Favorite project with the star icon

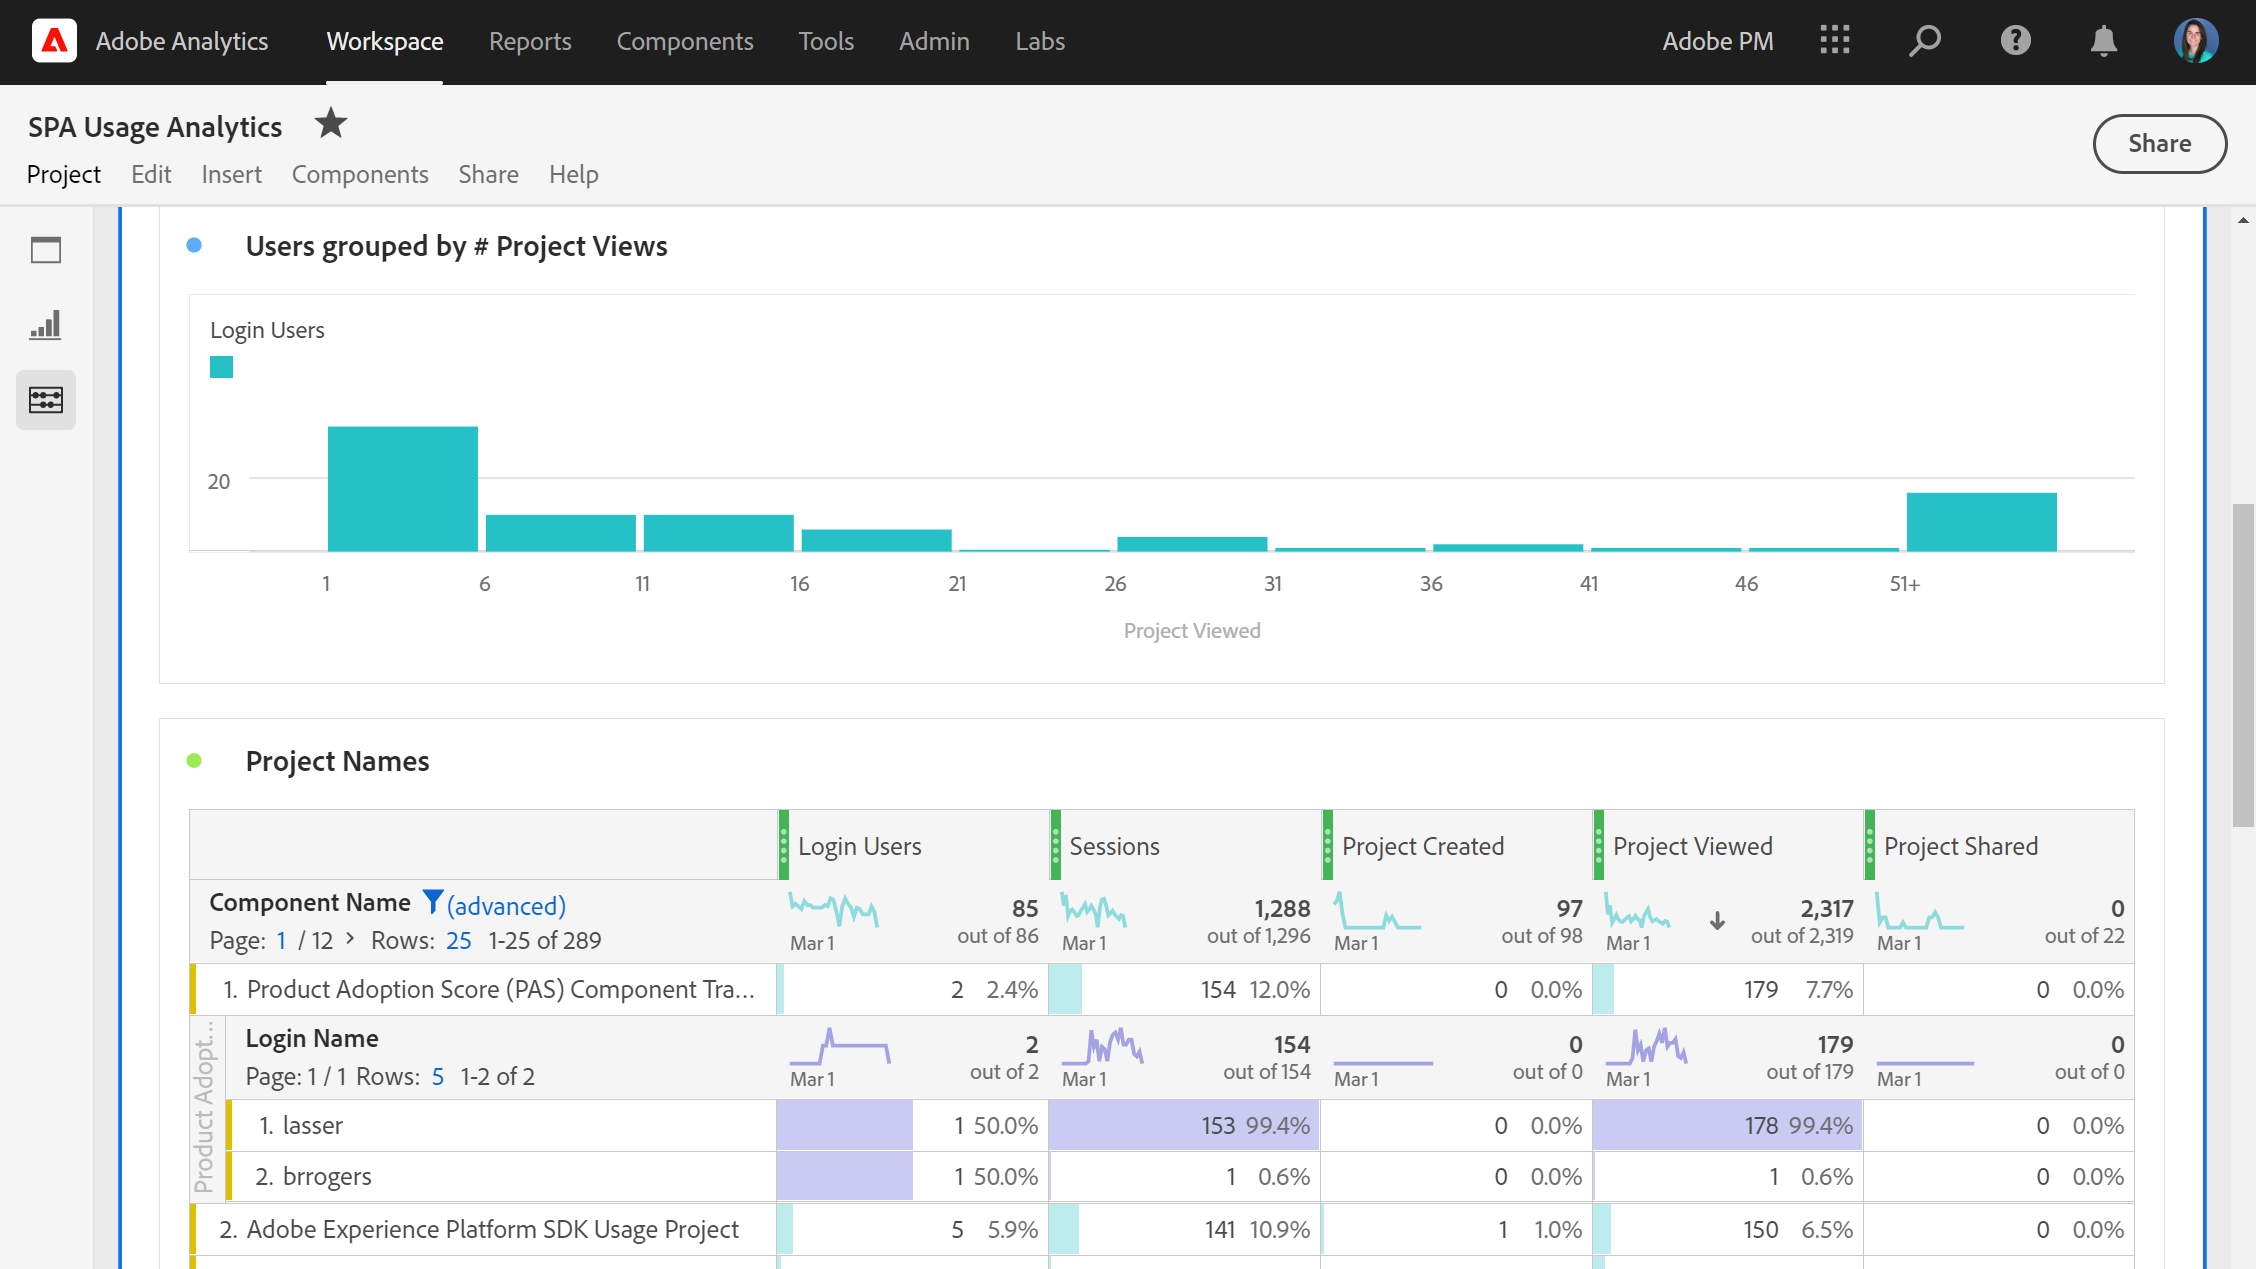[x=330, y=125]
